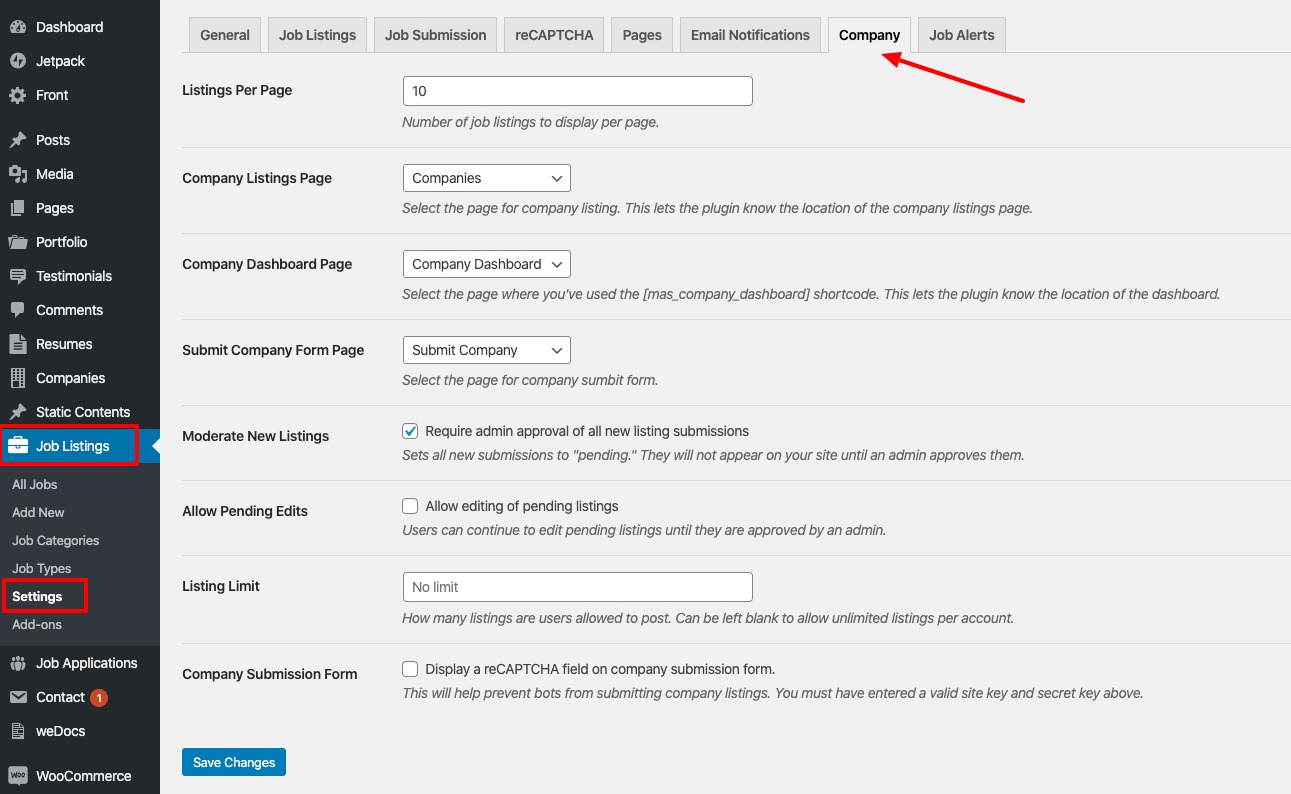Image resolution: width=1291 pixels, height=794 pixels.
Task: Open Settings submenu link
Action: tap(37, 596)
